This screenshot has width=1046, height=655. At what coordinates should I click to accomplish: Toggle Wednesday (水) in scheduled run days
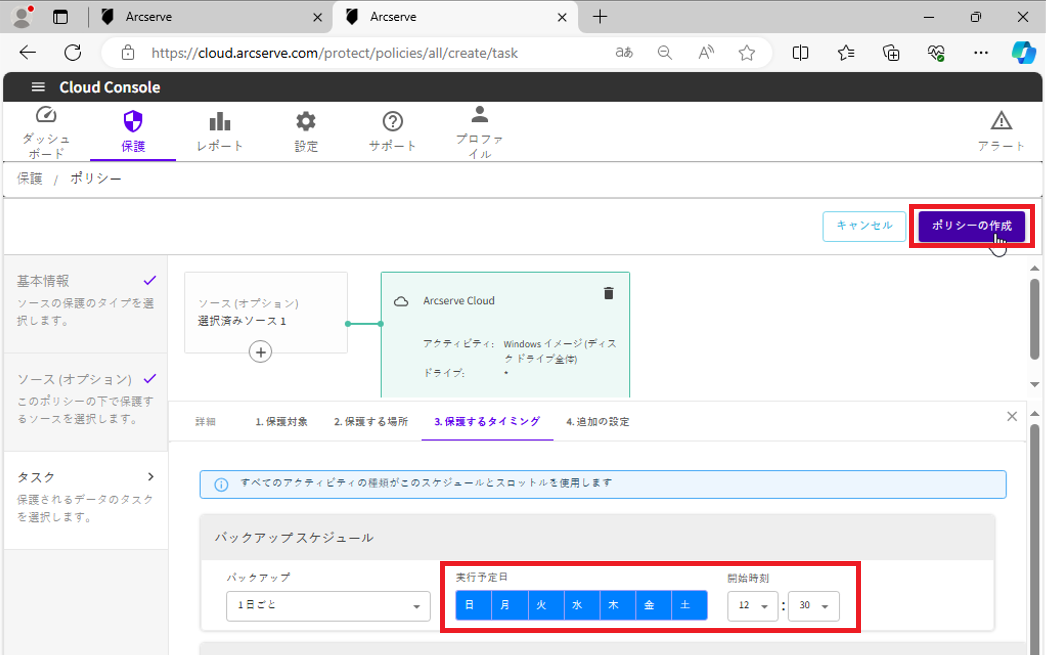pos(580,606)
